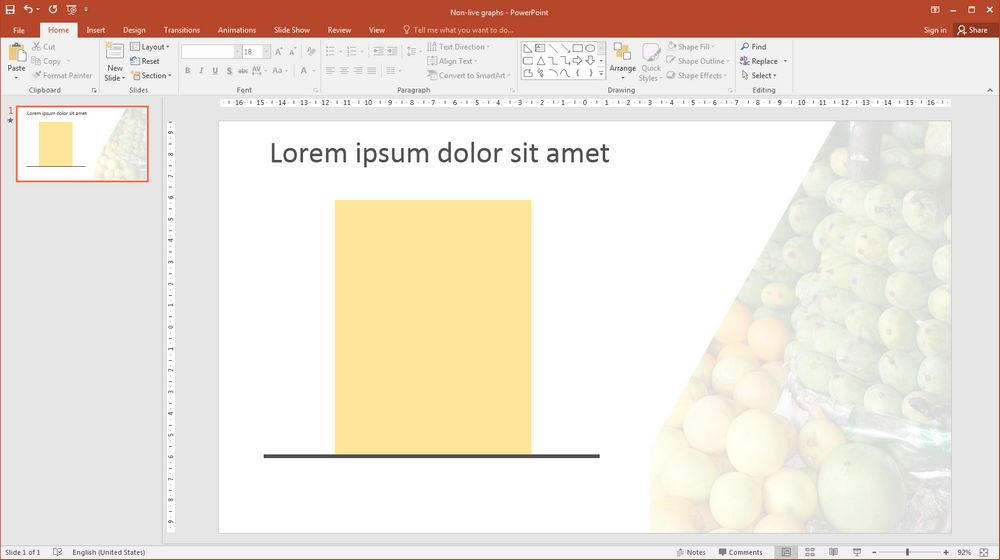The width and height of the screenshot is (1000, 560).
Task: Select slide 1 thumbnail
Action: 82,144
